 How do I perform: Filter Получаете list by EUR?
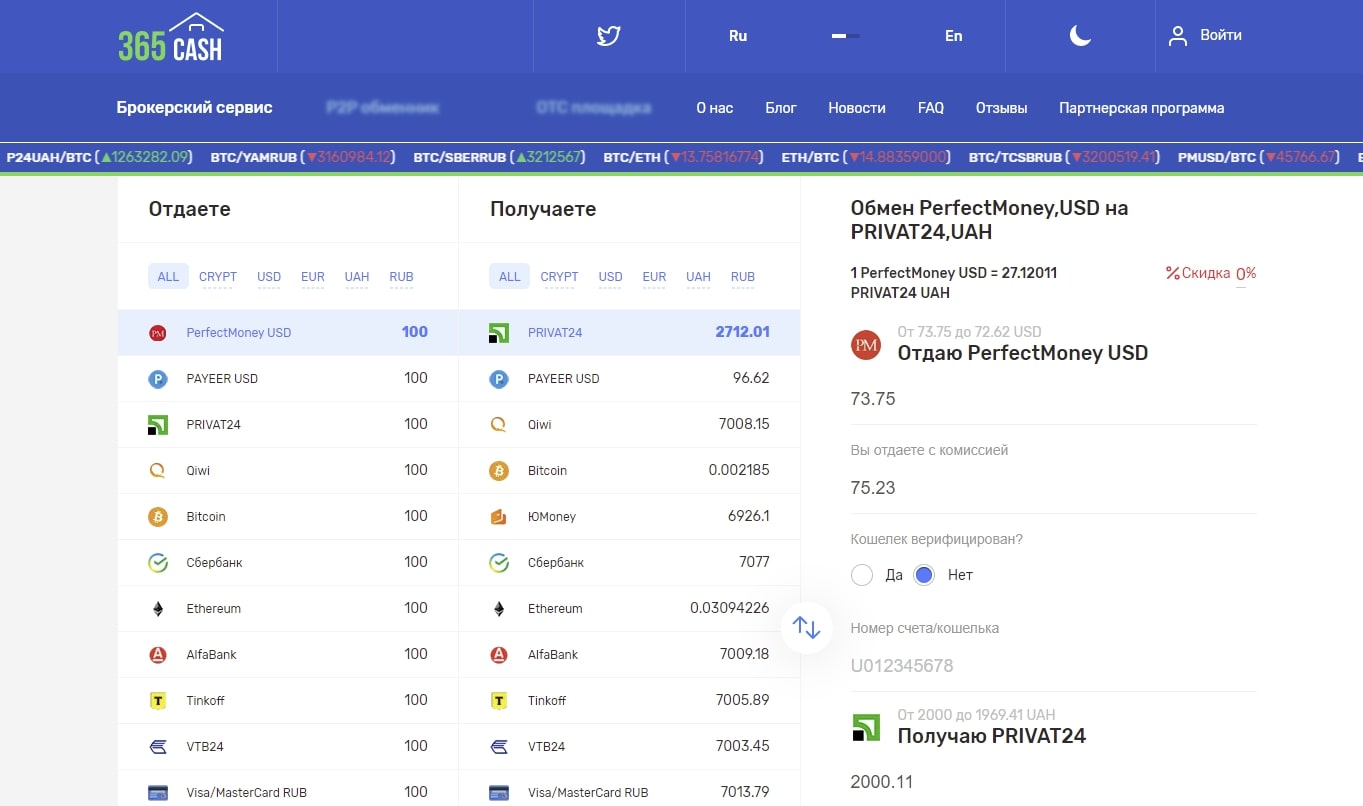pos(654,277)
